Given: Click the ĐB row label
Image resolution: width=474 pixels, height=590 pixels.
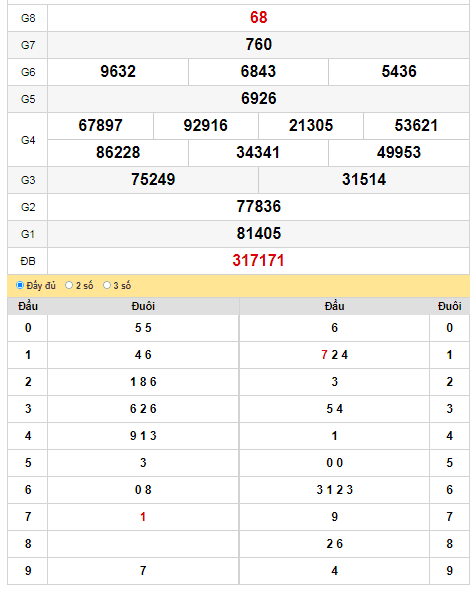Looking at the screenshot, I should 28,261.
